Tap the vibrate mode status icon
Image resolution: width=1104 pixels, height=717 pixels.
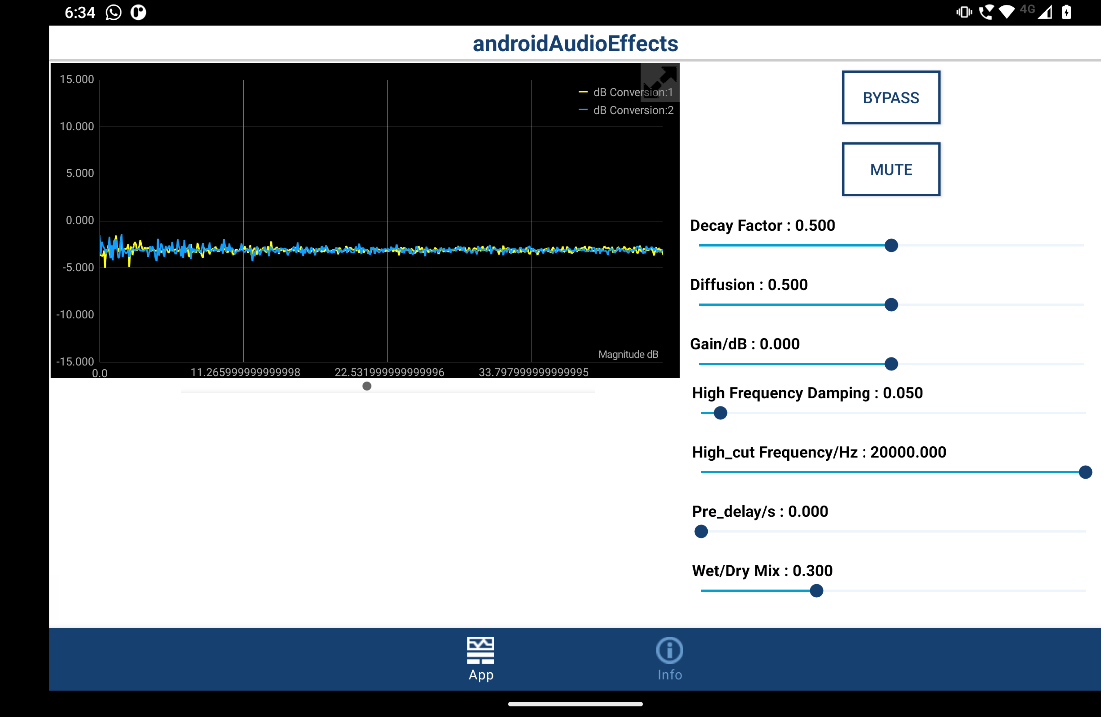(x=964, y=13)
